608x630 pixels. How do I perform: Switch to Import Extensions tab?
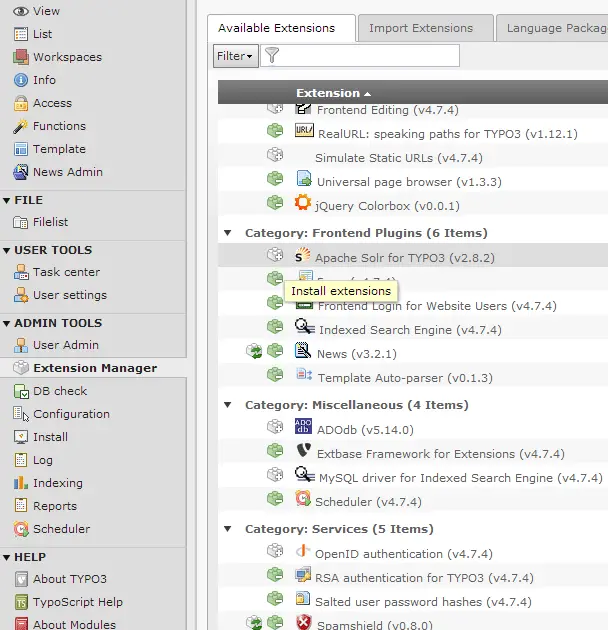[426, 28]
